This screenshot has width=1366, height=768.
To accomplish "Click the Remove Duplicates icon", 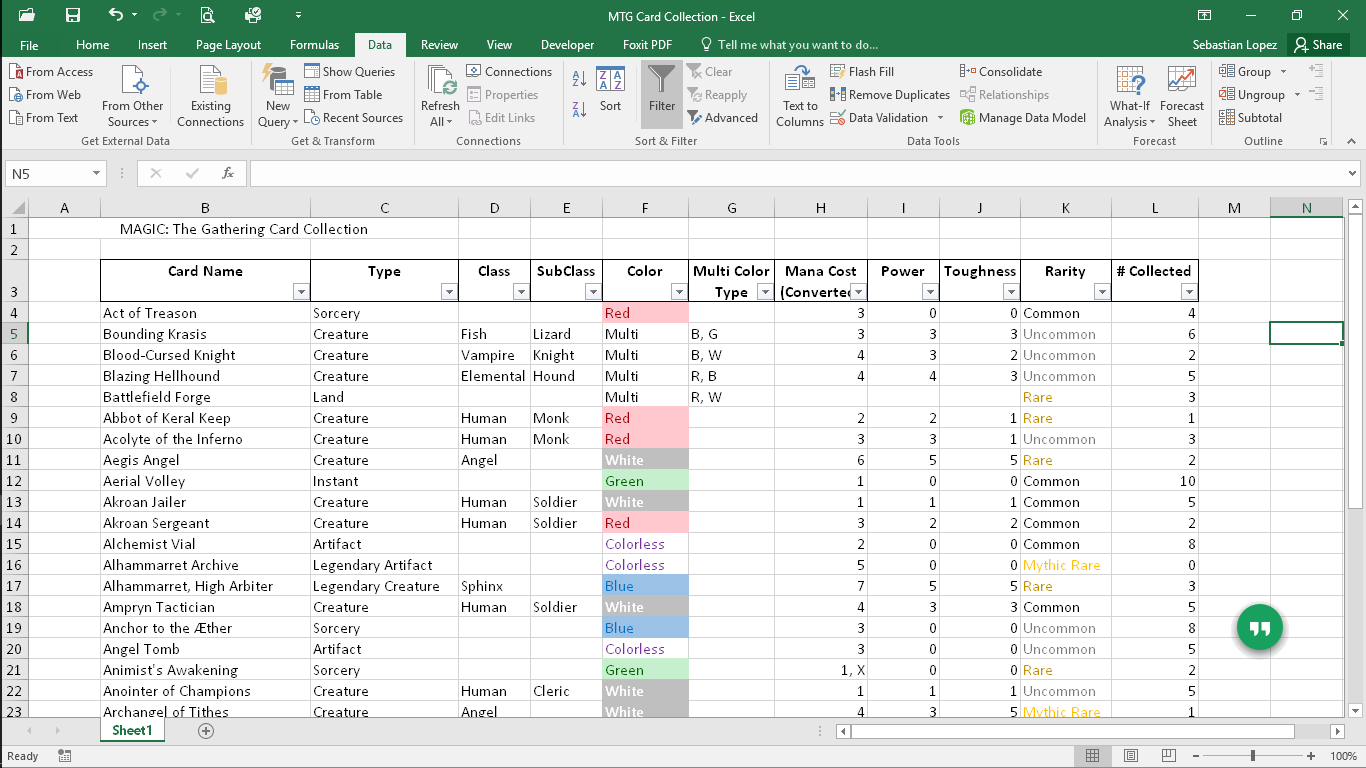I will click(838, 95).
